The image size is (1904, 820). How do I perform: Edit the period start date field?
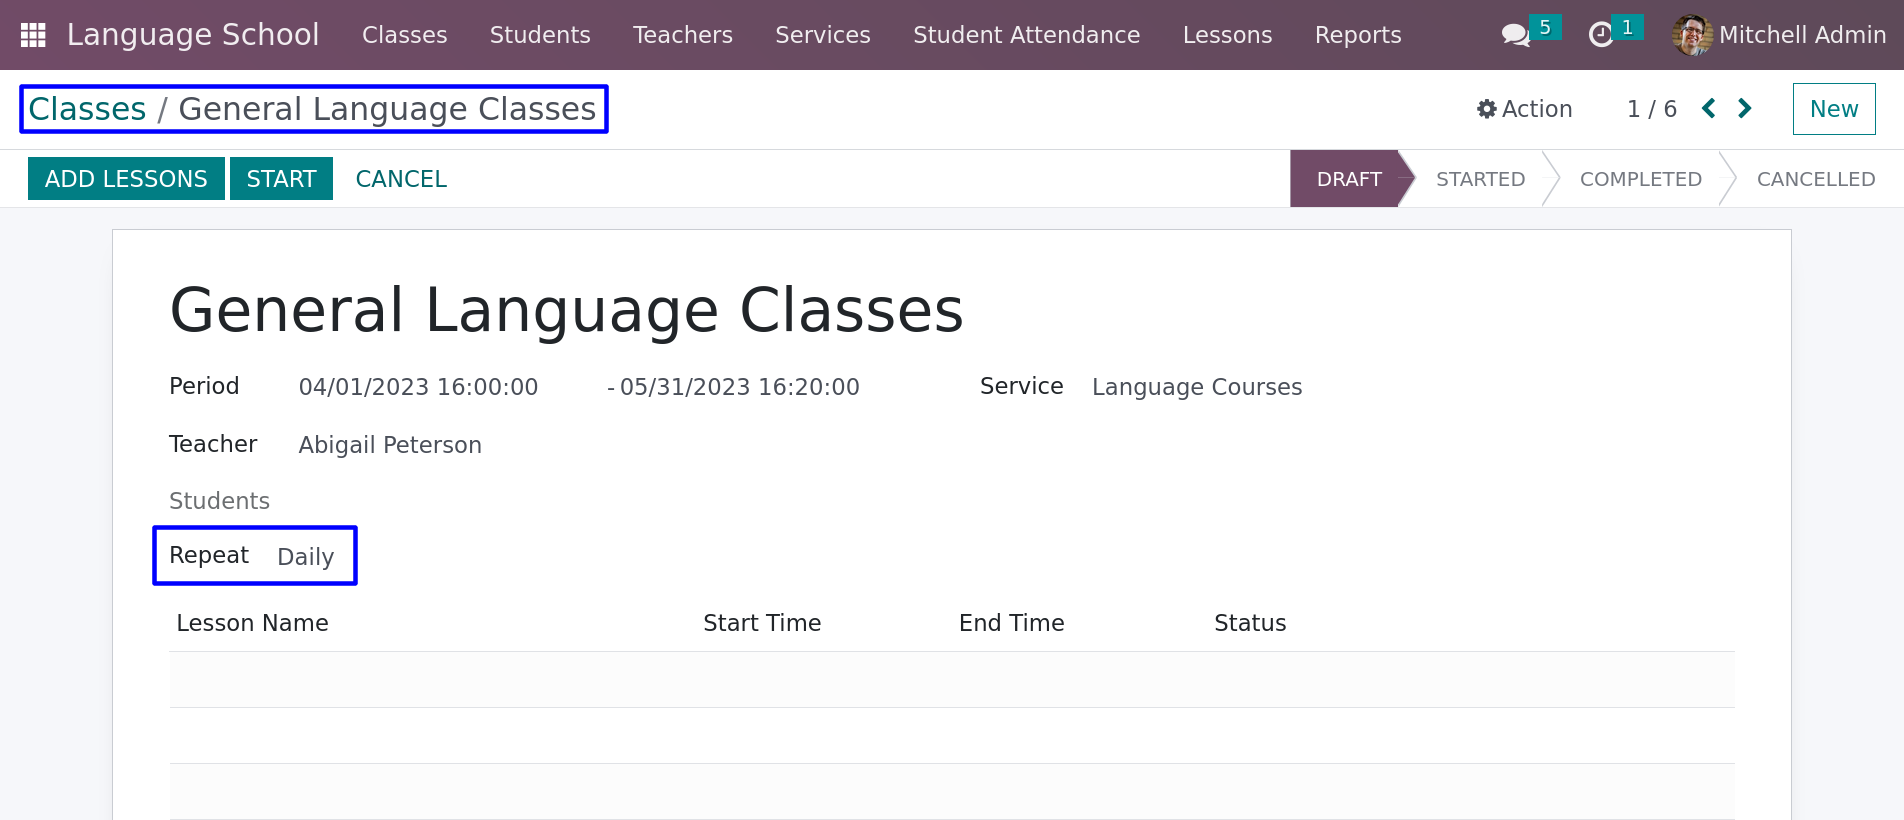coord(418,387)
